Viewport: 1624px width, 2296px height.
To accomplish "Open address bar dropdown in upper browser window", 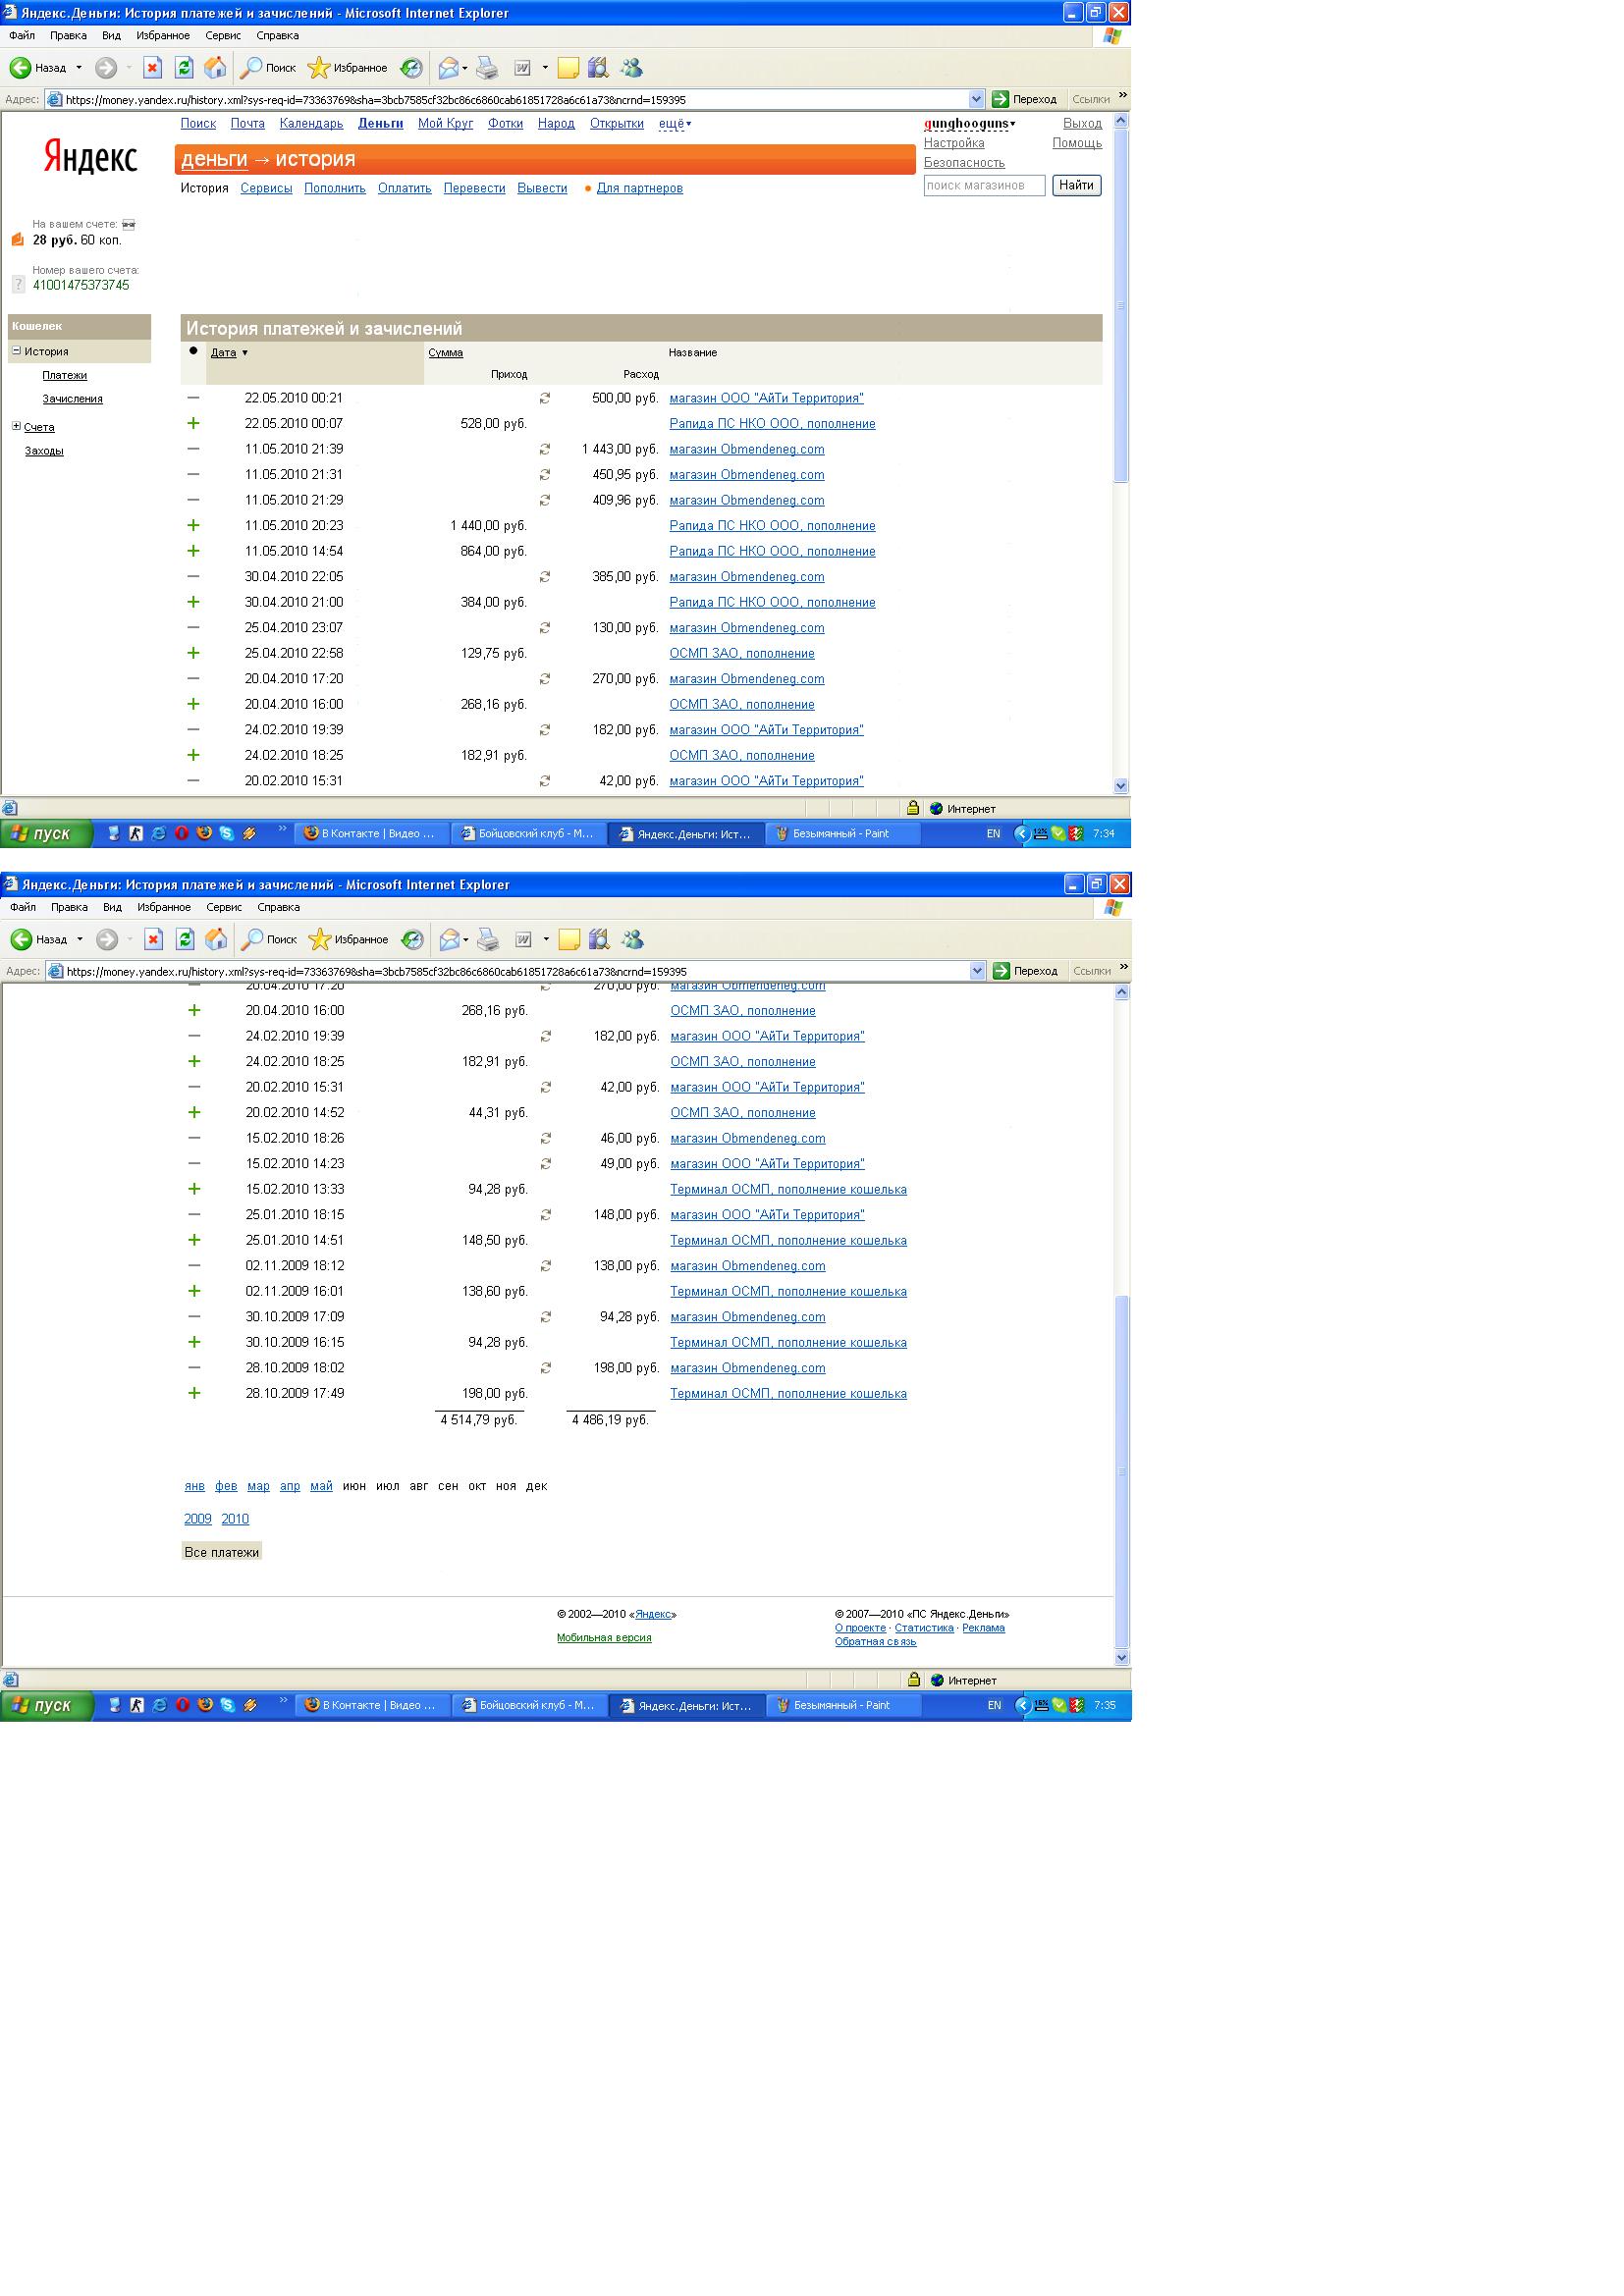I will point(976,99).
